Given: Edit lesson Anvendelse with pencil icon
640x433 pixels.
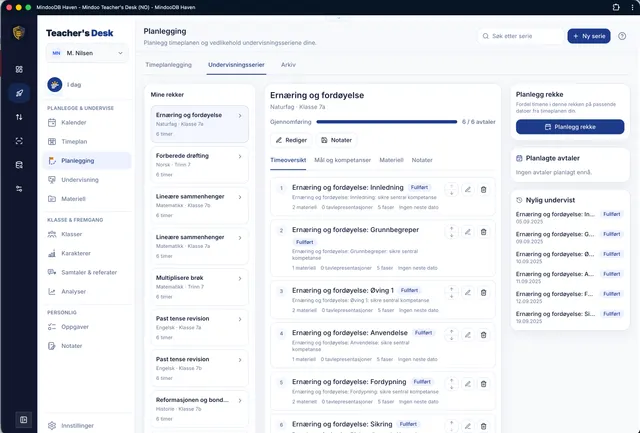Looking at the screenshot, I should (x=468, y=335).
